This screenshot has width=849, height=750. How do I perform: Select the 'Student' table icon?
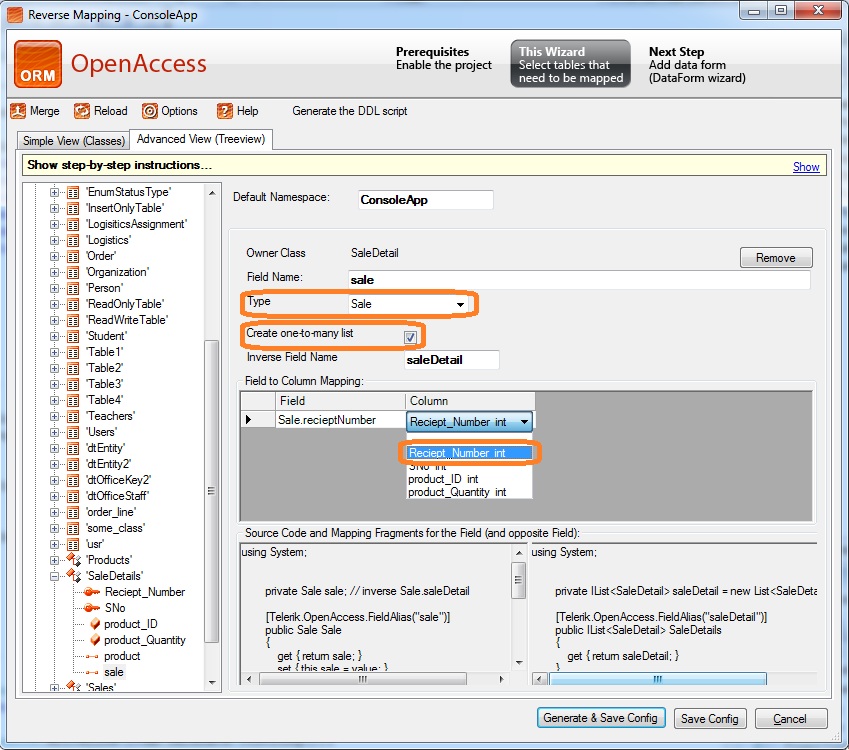coord(73,336)
